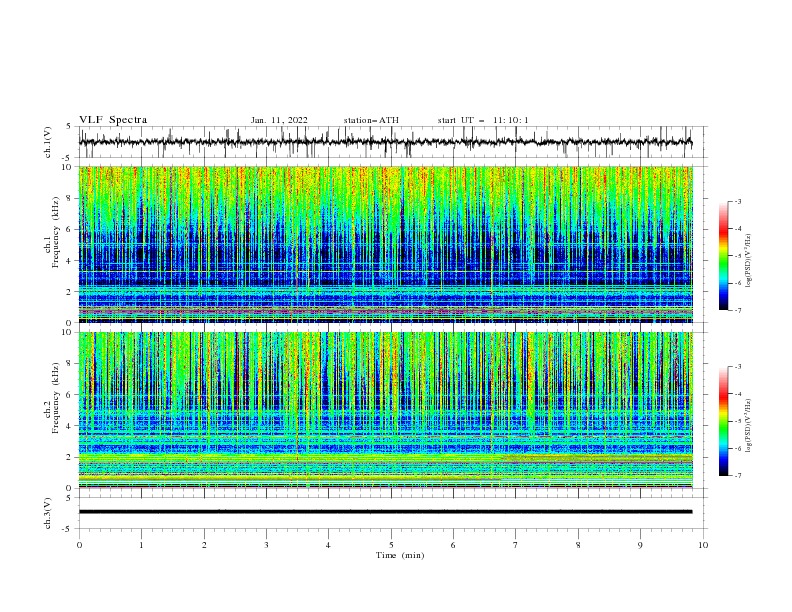Image resolution: width=792 pixels, height=612 pixels.
Task: Click the '-5' tick on ch.2 colorbar
Action: click(x=737, y=421)
